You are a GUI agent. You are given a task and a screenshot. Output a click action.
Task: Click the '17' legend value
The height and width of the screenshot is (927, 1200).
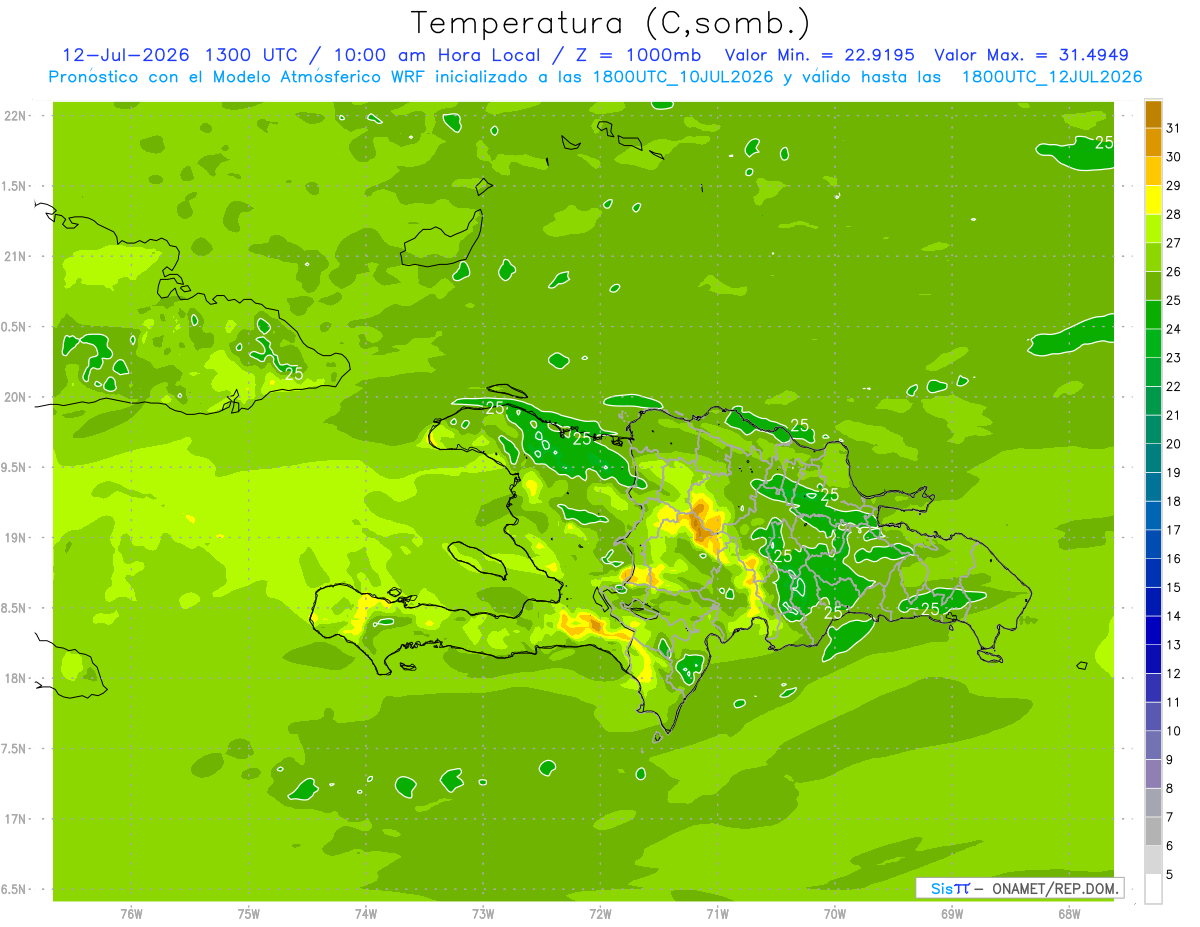[x=1174, y=530]
